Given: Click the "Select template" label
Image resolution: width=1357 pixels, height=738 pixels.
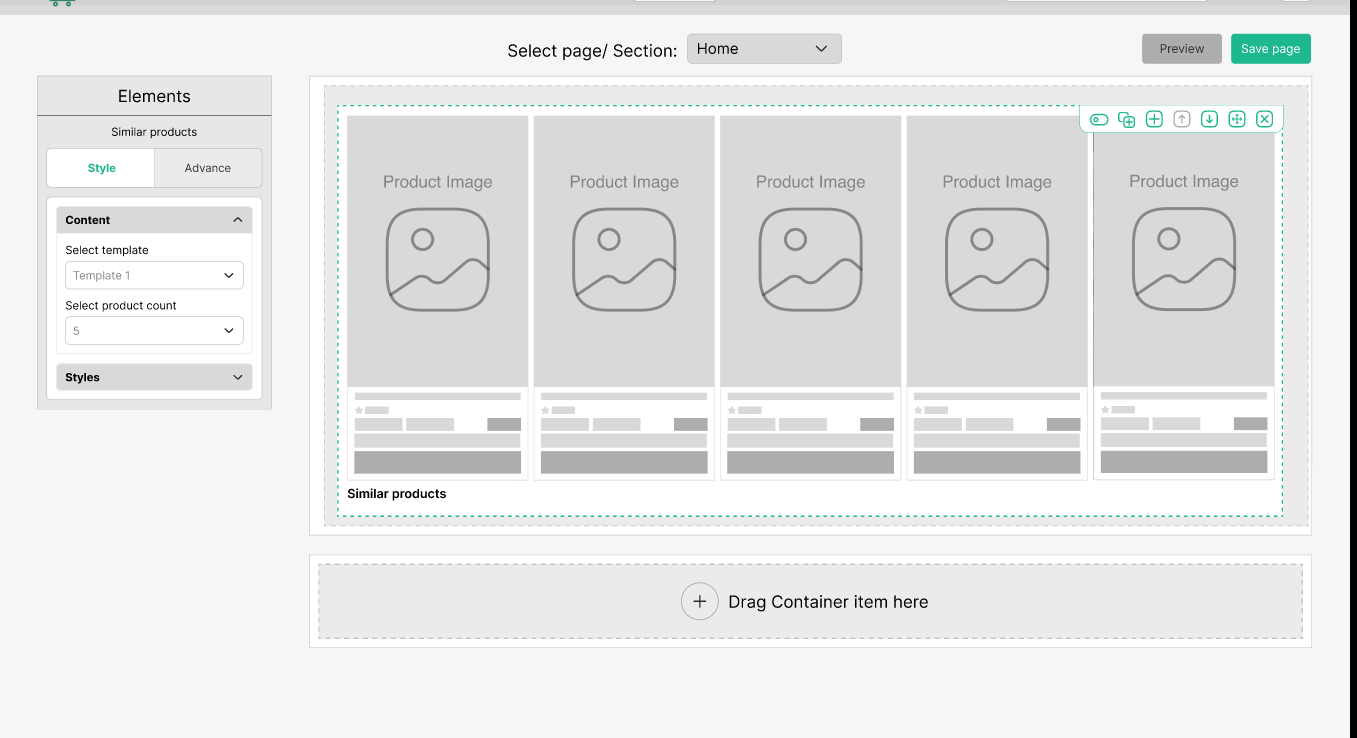Looking at the screenshot, I should 107,250.
